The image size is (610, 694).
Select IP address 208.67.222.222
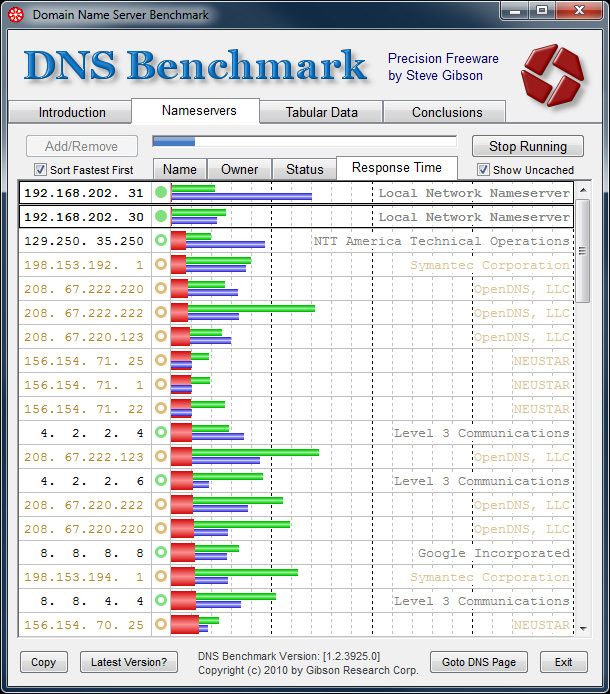click(84, 312)
